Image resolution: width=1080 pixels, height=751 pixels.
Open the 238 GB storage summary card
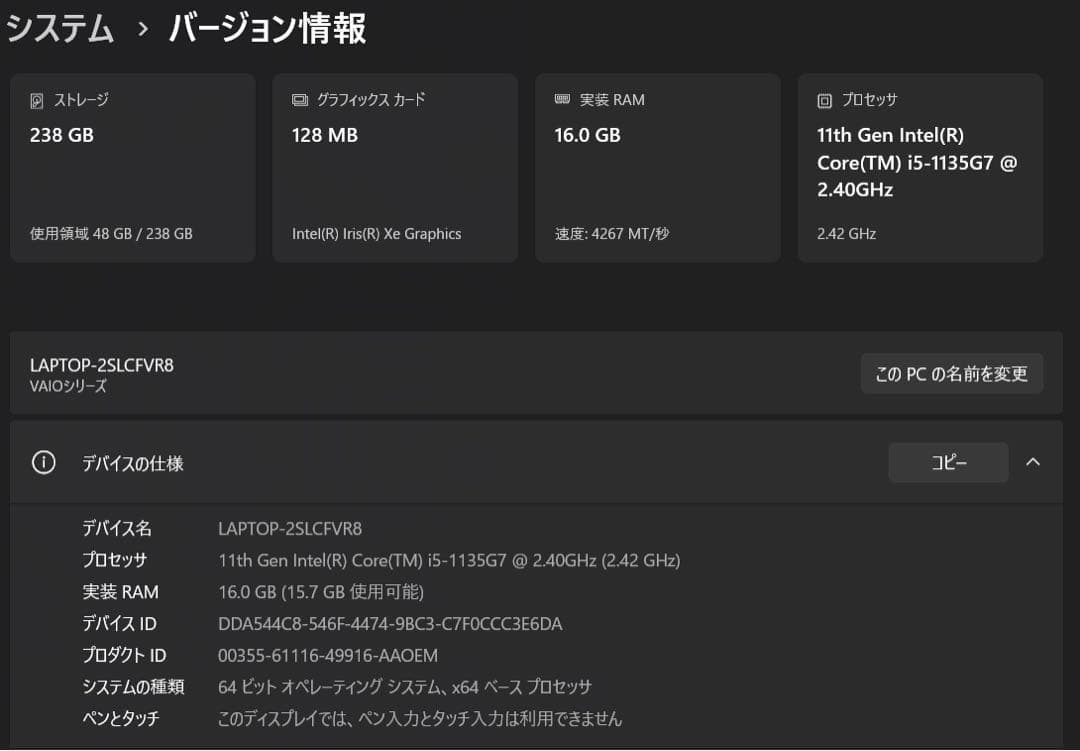coord(132,167)
